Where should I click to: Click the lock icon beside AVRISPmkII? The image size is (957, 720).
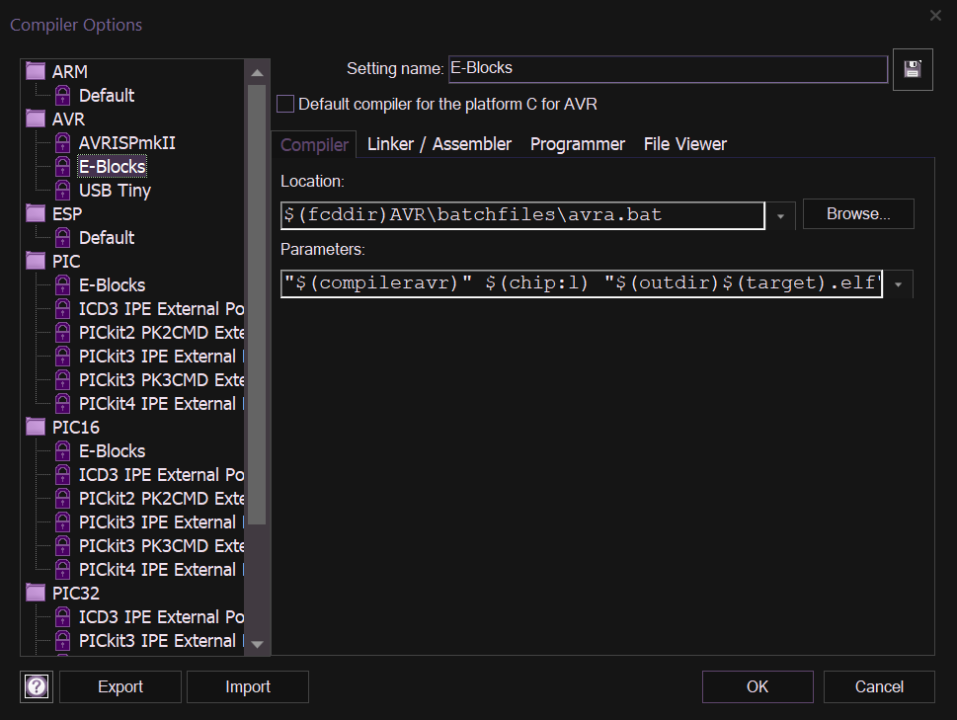pyautogui.click(x=63, y=142)
